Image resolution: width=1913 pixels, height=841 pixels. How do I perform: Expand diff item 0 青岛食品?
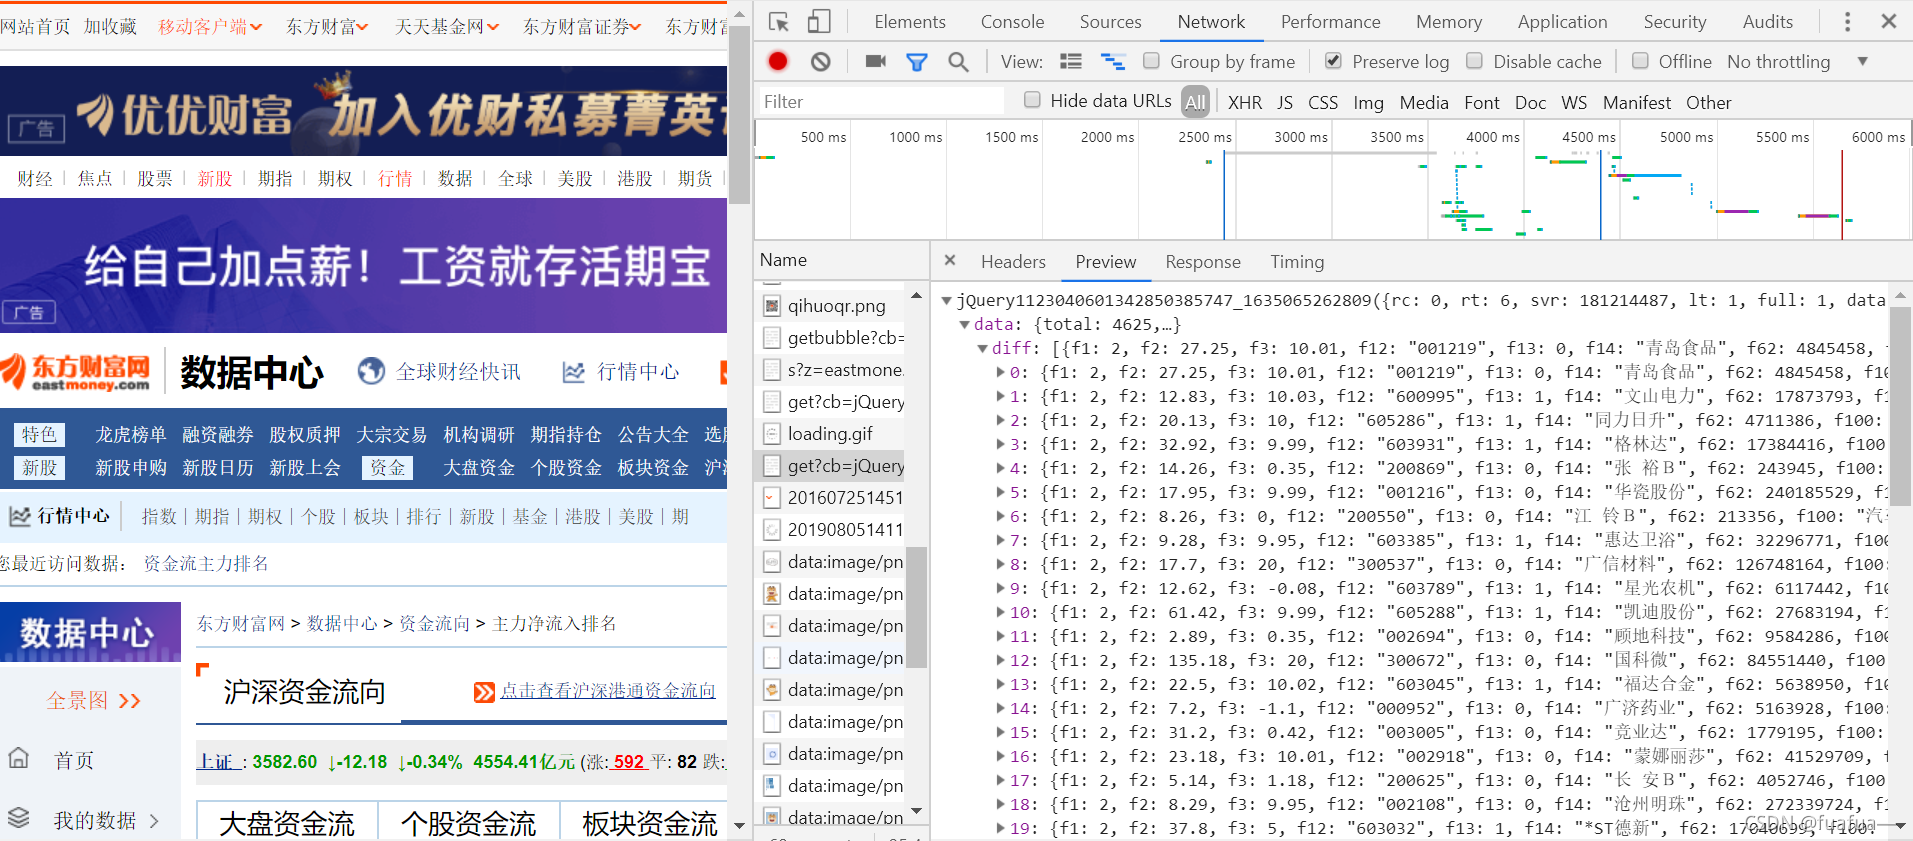tap(1000, 372)
